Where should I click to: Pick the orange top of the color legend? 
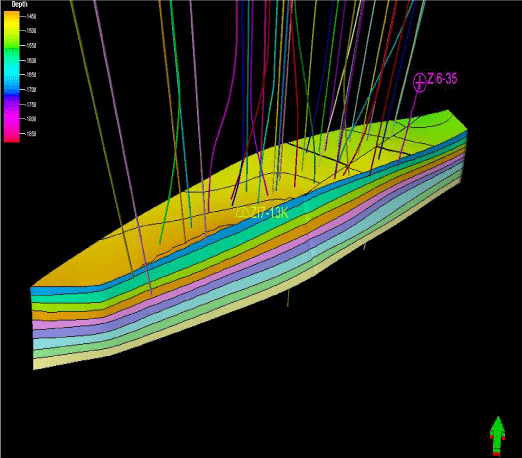click(12, 16)
